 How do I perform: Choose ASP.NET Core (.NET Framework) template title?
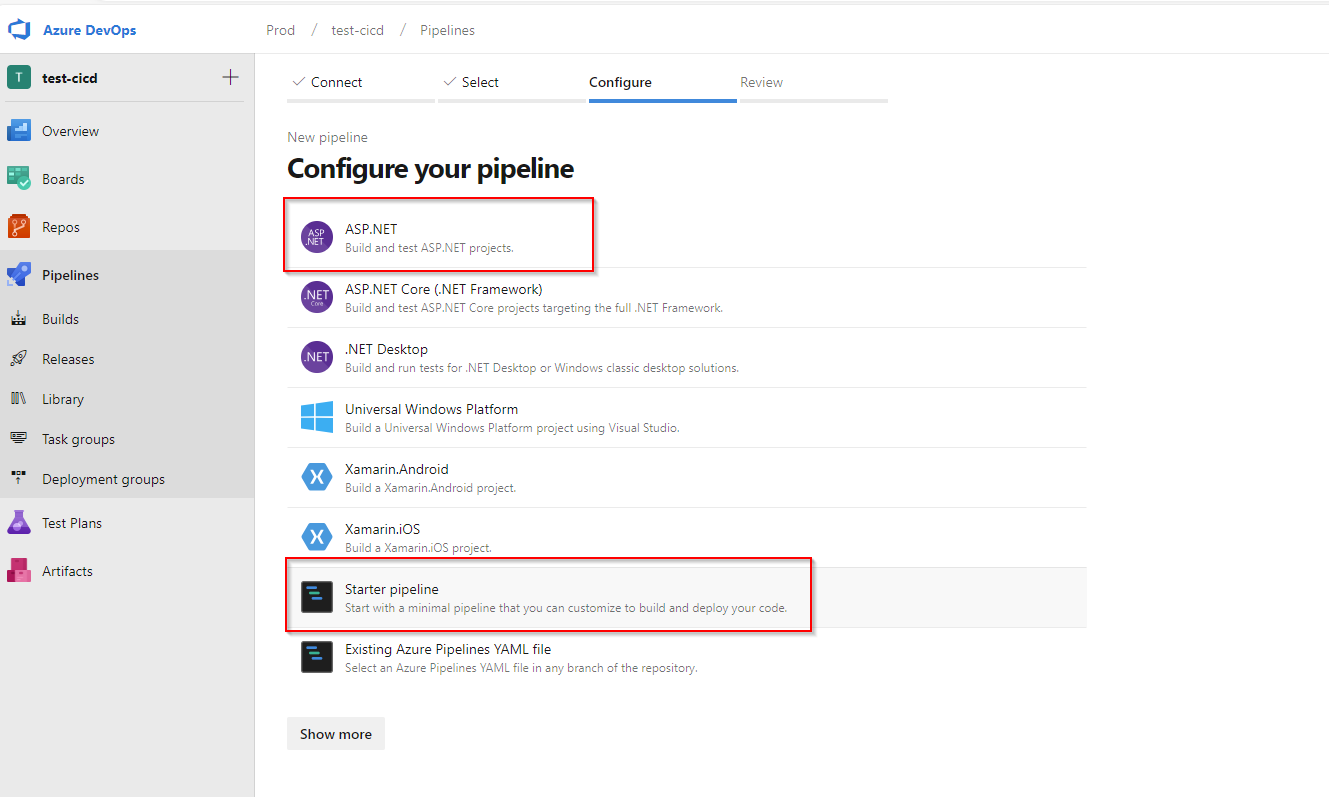[x=444, y=289]
